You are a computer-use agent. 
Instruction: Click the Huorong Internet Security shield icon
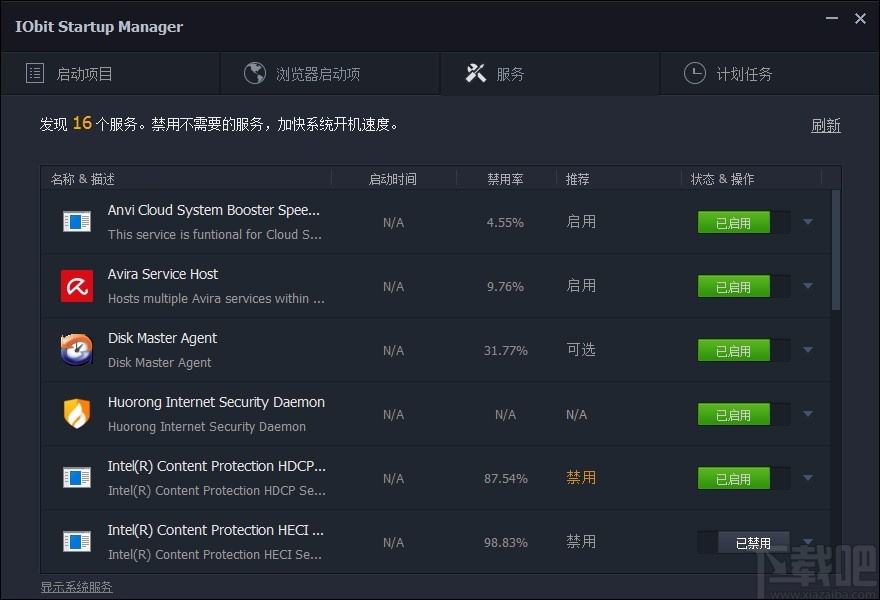[x=76, y=413]
